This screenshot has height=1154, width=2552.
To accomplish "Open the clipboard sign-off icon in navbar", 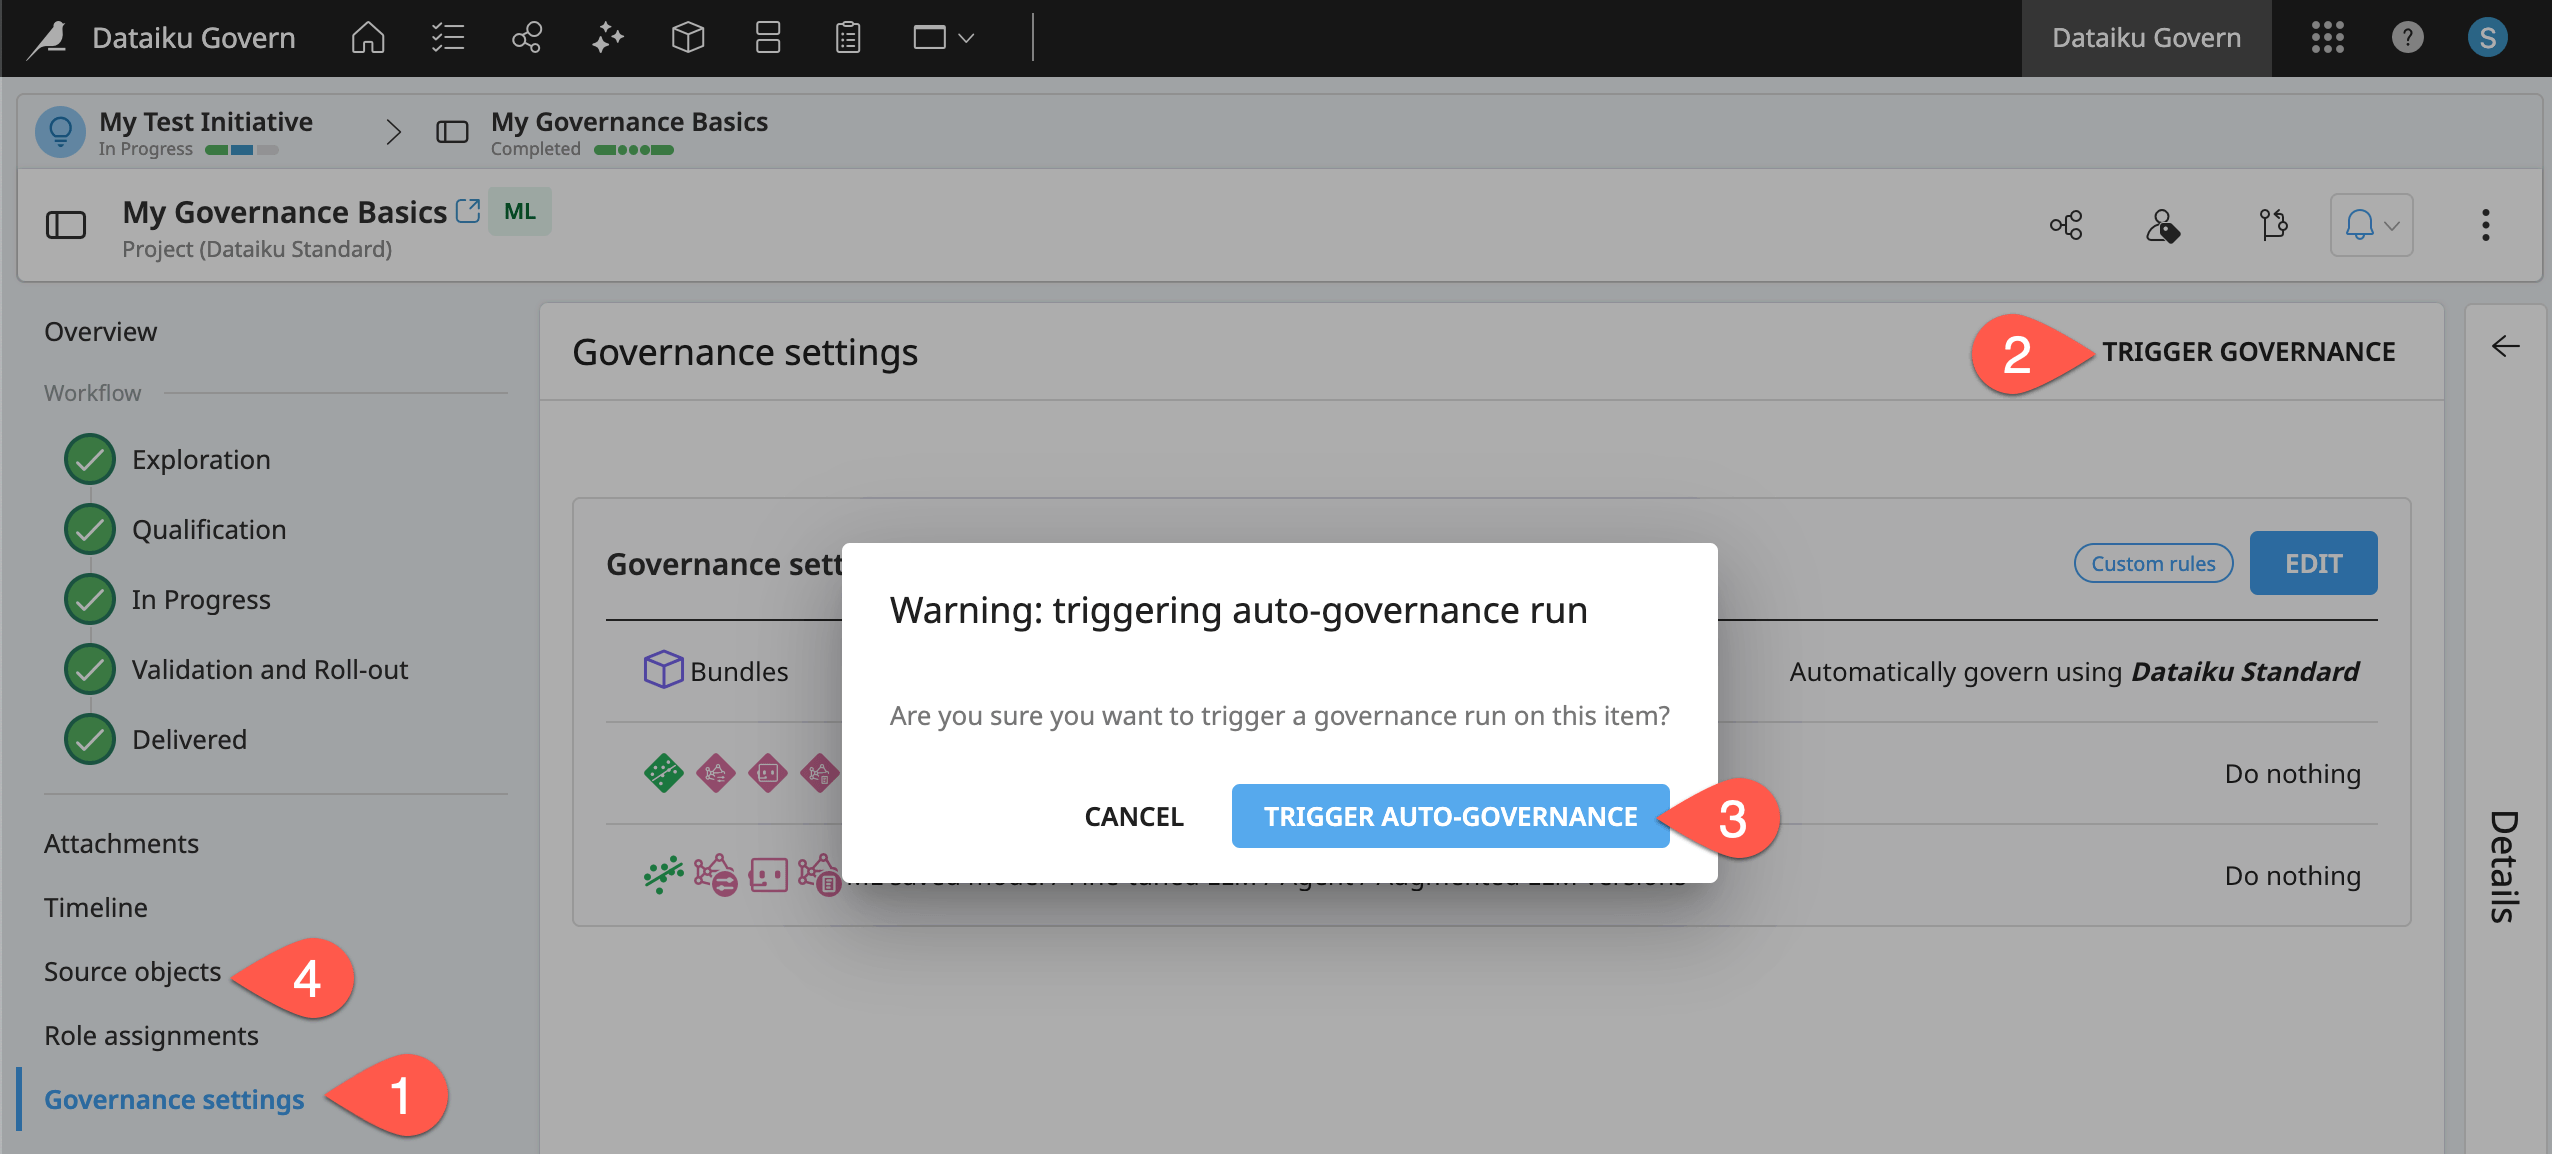I will click(848, 38).
